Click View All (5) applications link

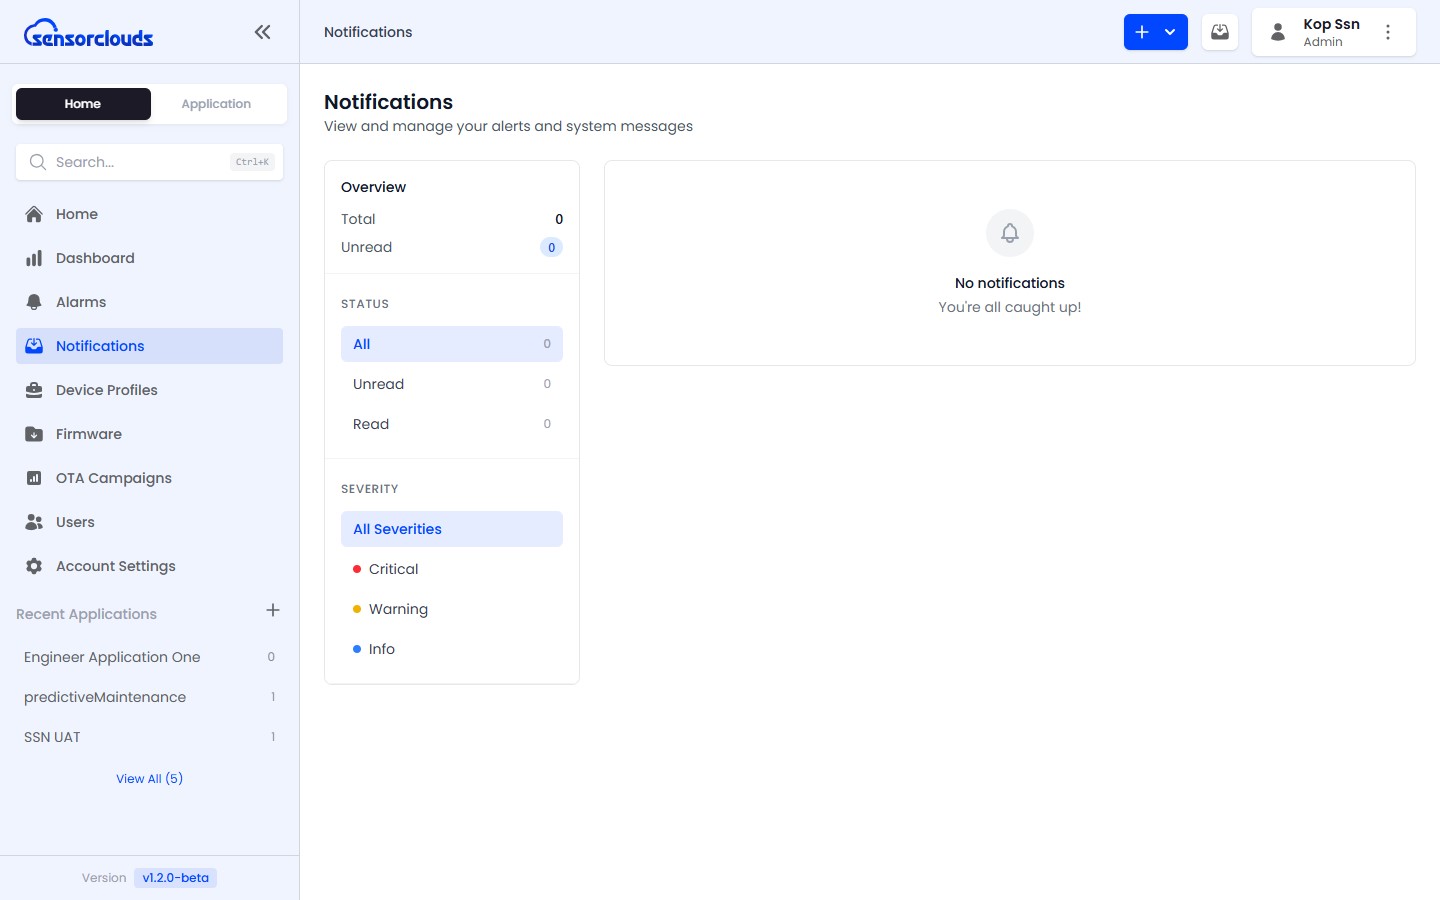149,779
